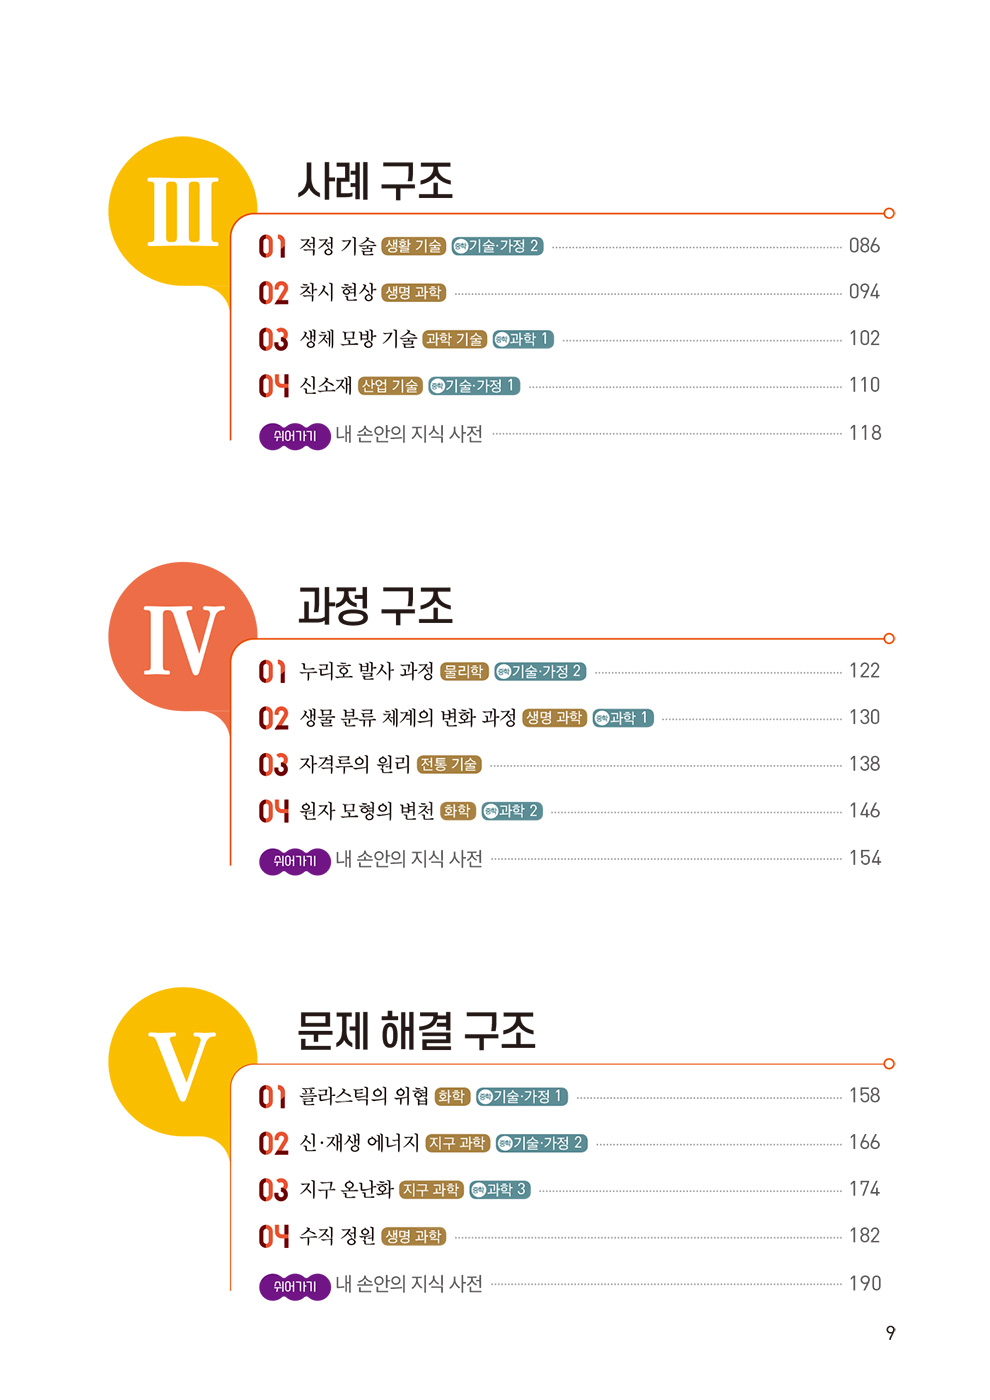Click the purple 쉬어가기 badge beside page 190

pyautogui.click(x=294, y=1286)
